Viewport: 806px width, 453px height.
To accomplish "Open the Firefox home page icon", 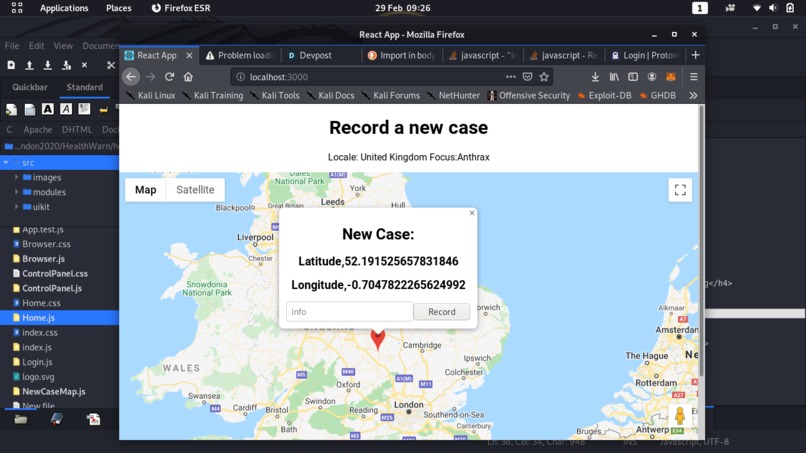I will (188, 77).
